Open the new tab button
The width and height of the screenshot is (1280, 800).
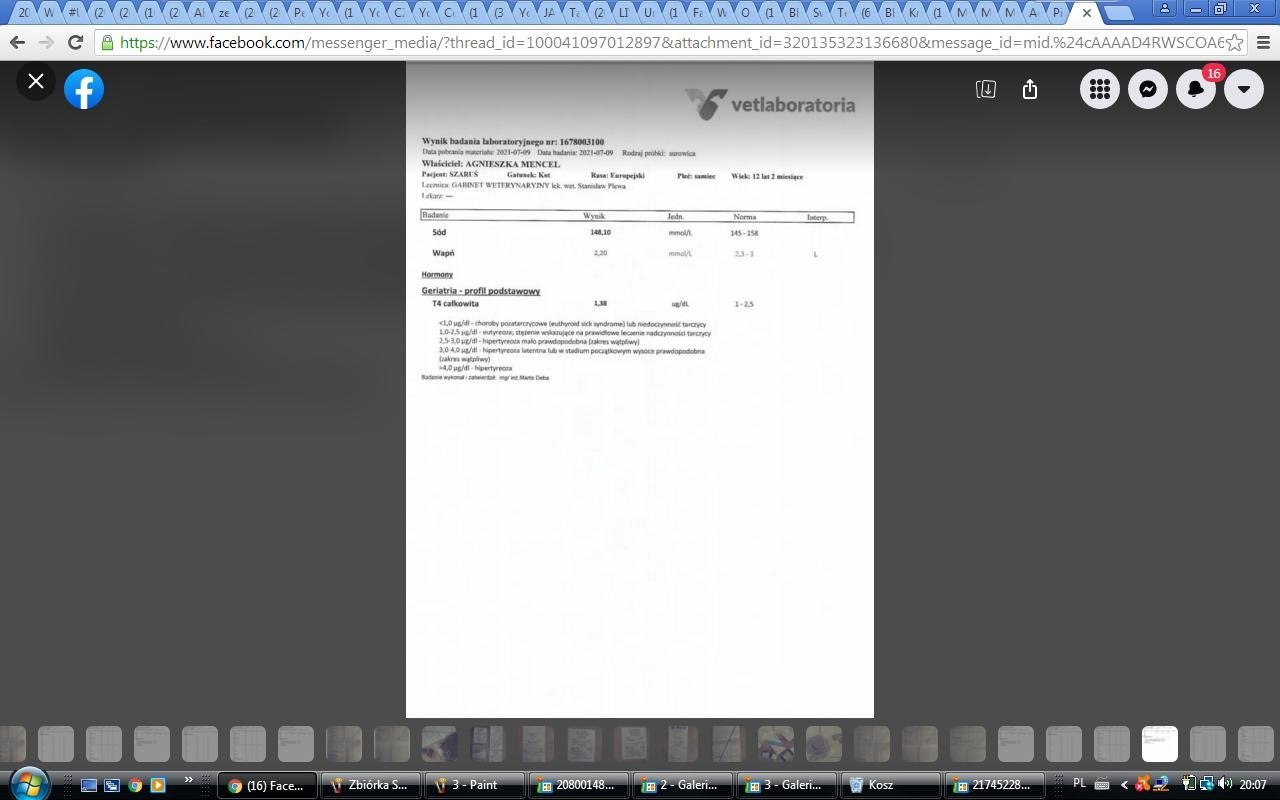click(x=1119, y=13)
